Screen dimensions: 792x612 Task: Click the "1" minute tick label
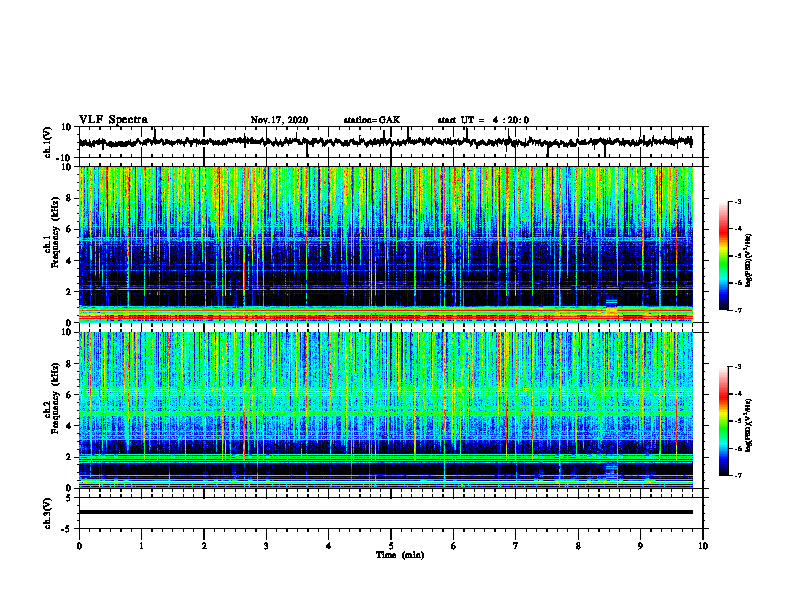tap(141, 546)
